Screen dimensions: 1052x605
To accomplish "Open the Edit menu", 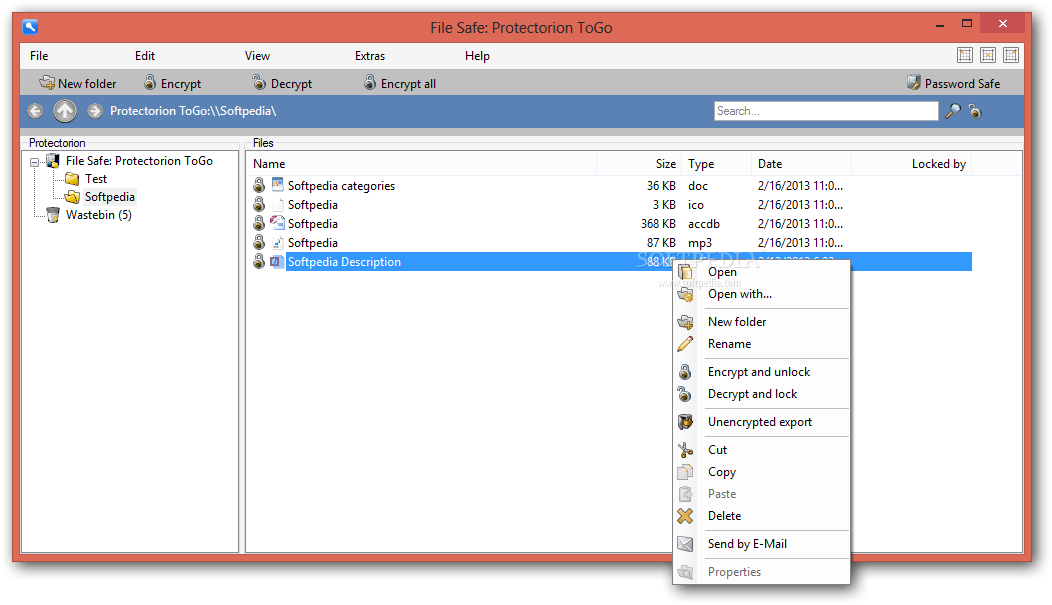I will [145, 56].
